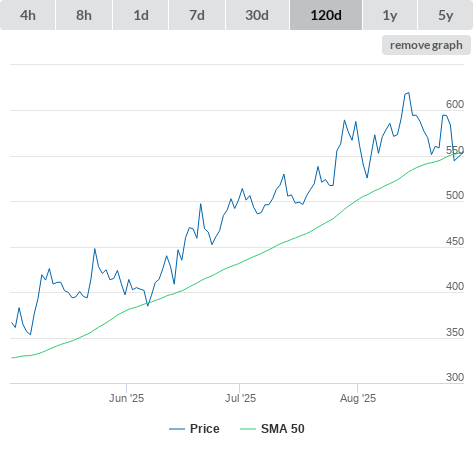This screenshot has height=455, width=474.
Task: Click the 600 y-axis label
Action: point(455,104)
